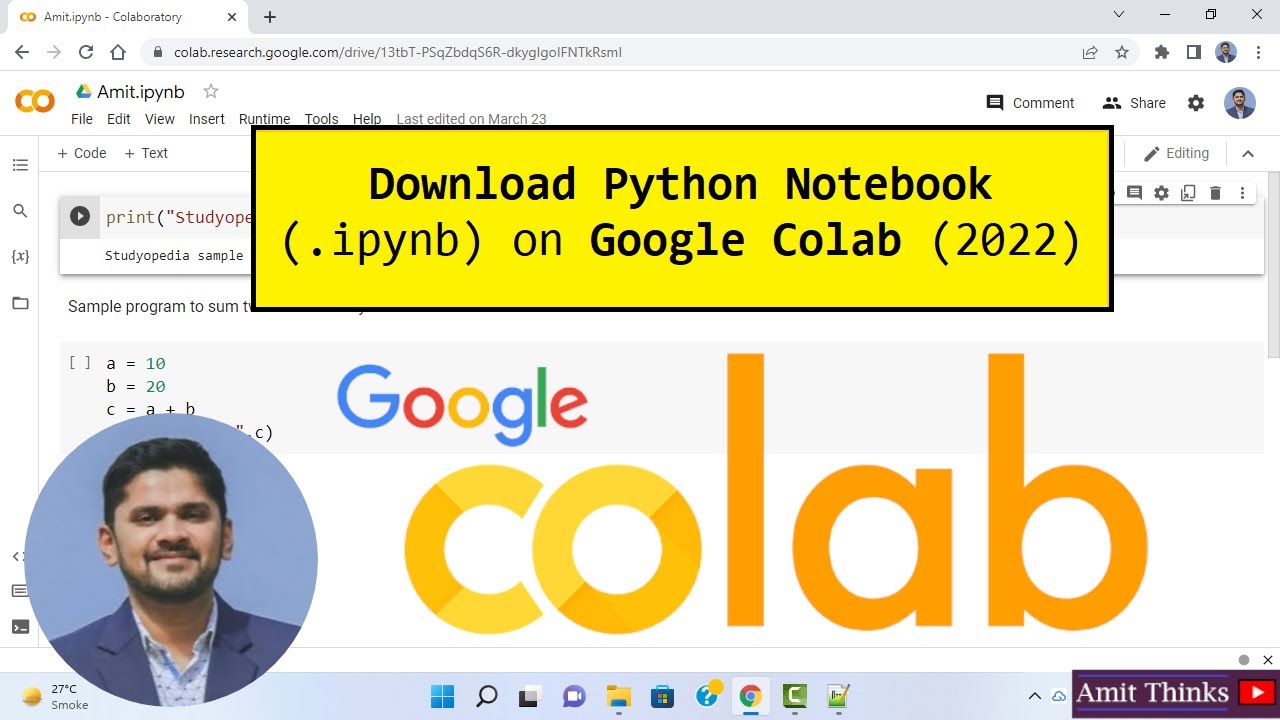Click the Colab logo icon
The height and width of the screenshot is (720, 1280).
click(35, 101)
